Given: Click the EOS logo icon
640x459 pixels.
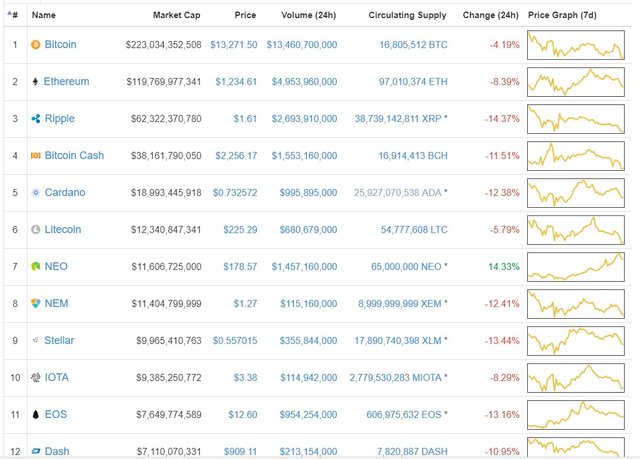Looking at the screenshot, I should (x=36, y=414).
